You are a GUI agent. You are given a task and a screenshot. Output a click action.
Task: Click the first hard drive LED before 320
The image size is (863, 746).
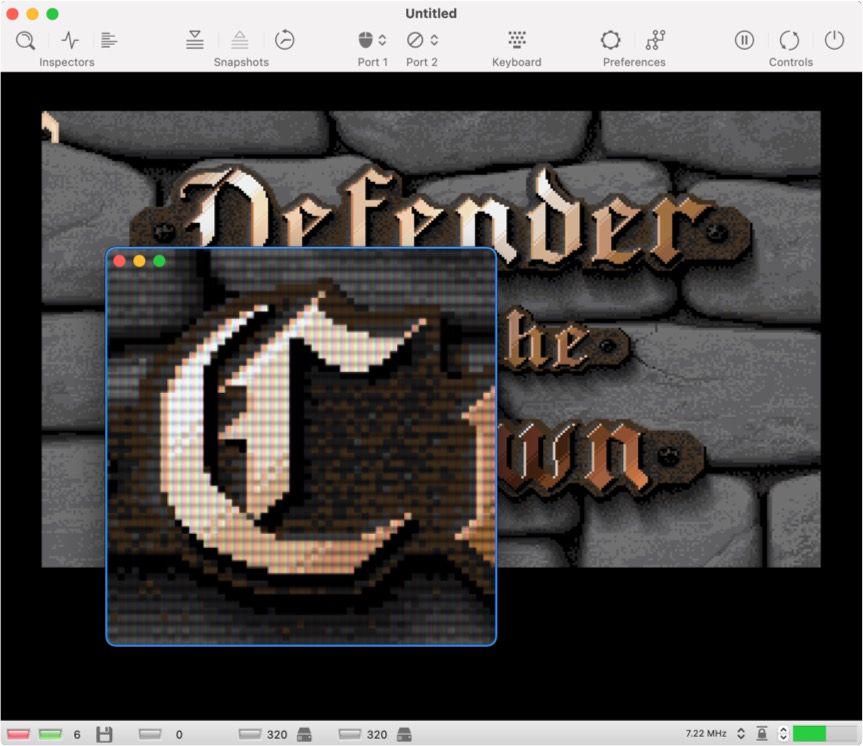[x=249, y=734]
